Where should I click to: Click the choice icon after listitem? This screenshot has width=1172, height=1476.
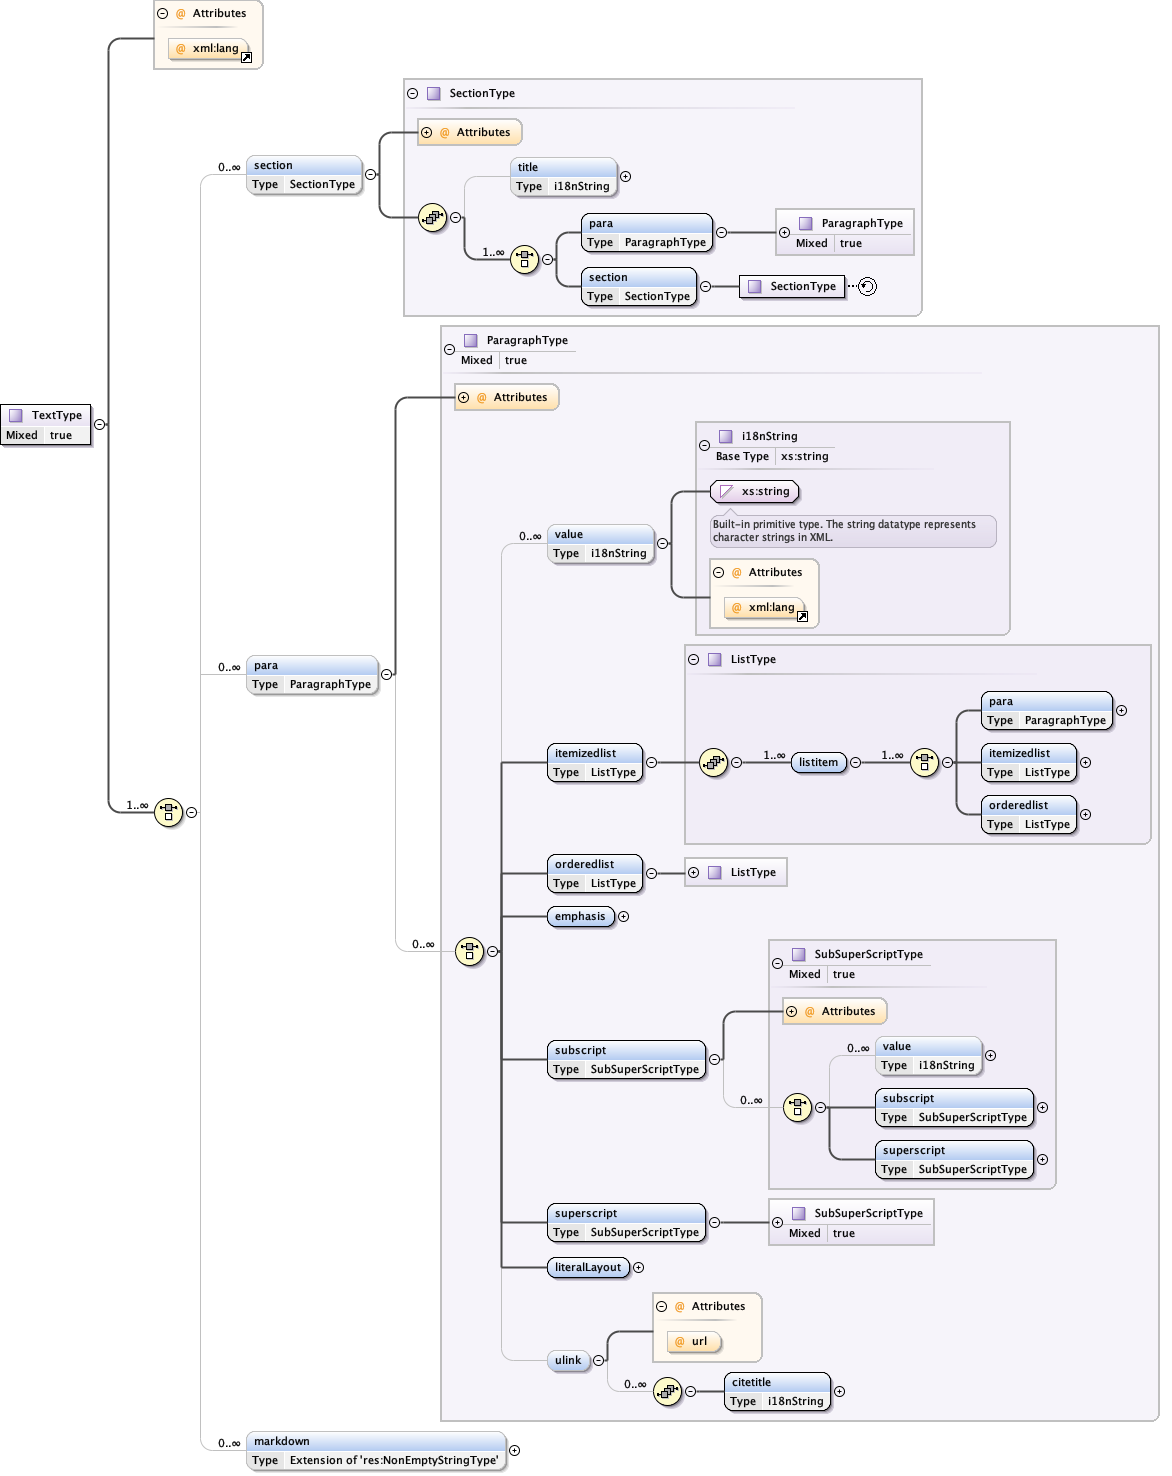point(925,763)
